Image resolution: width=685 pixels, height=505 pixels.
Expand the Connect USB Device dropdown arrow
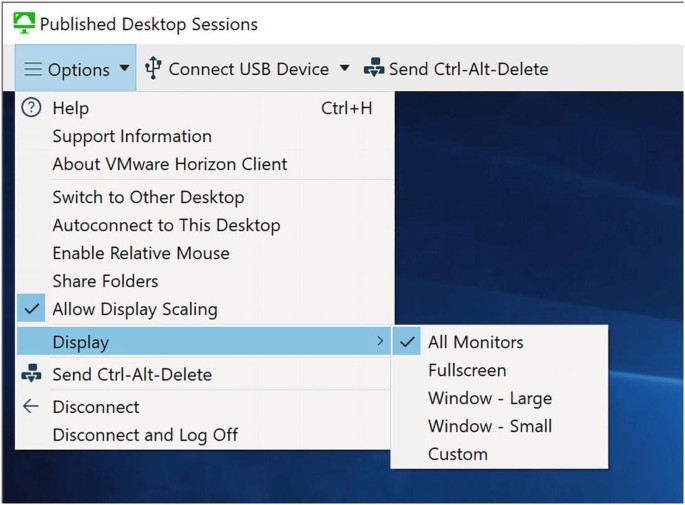pyautogui.click(x=345, y=69)
